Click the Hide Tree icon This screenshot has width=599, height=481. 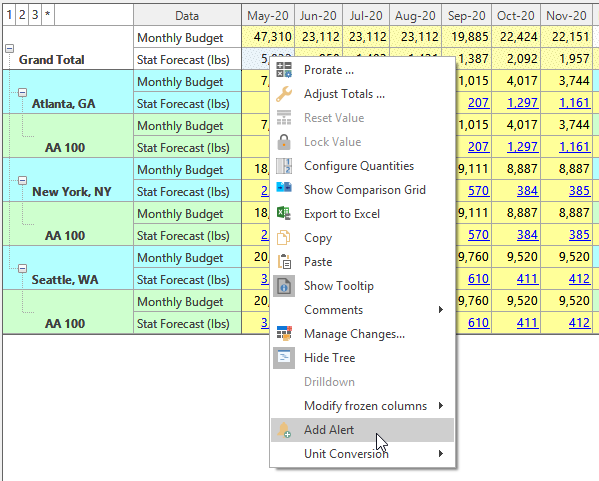coord(284,358)
